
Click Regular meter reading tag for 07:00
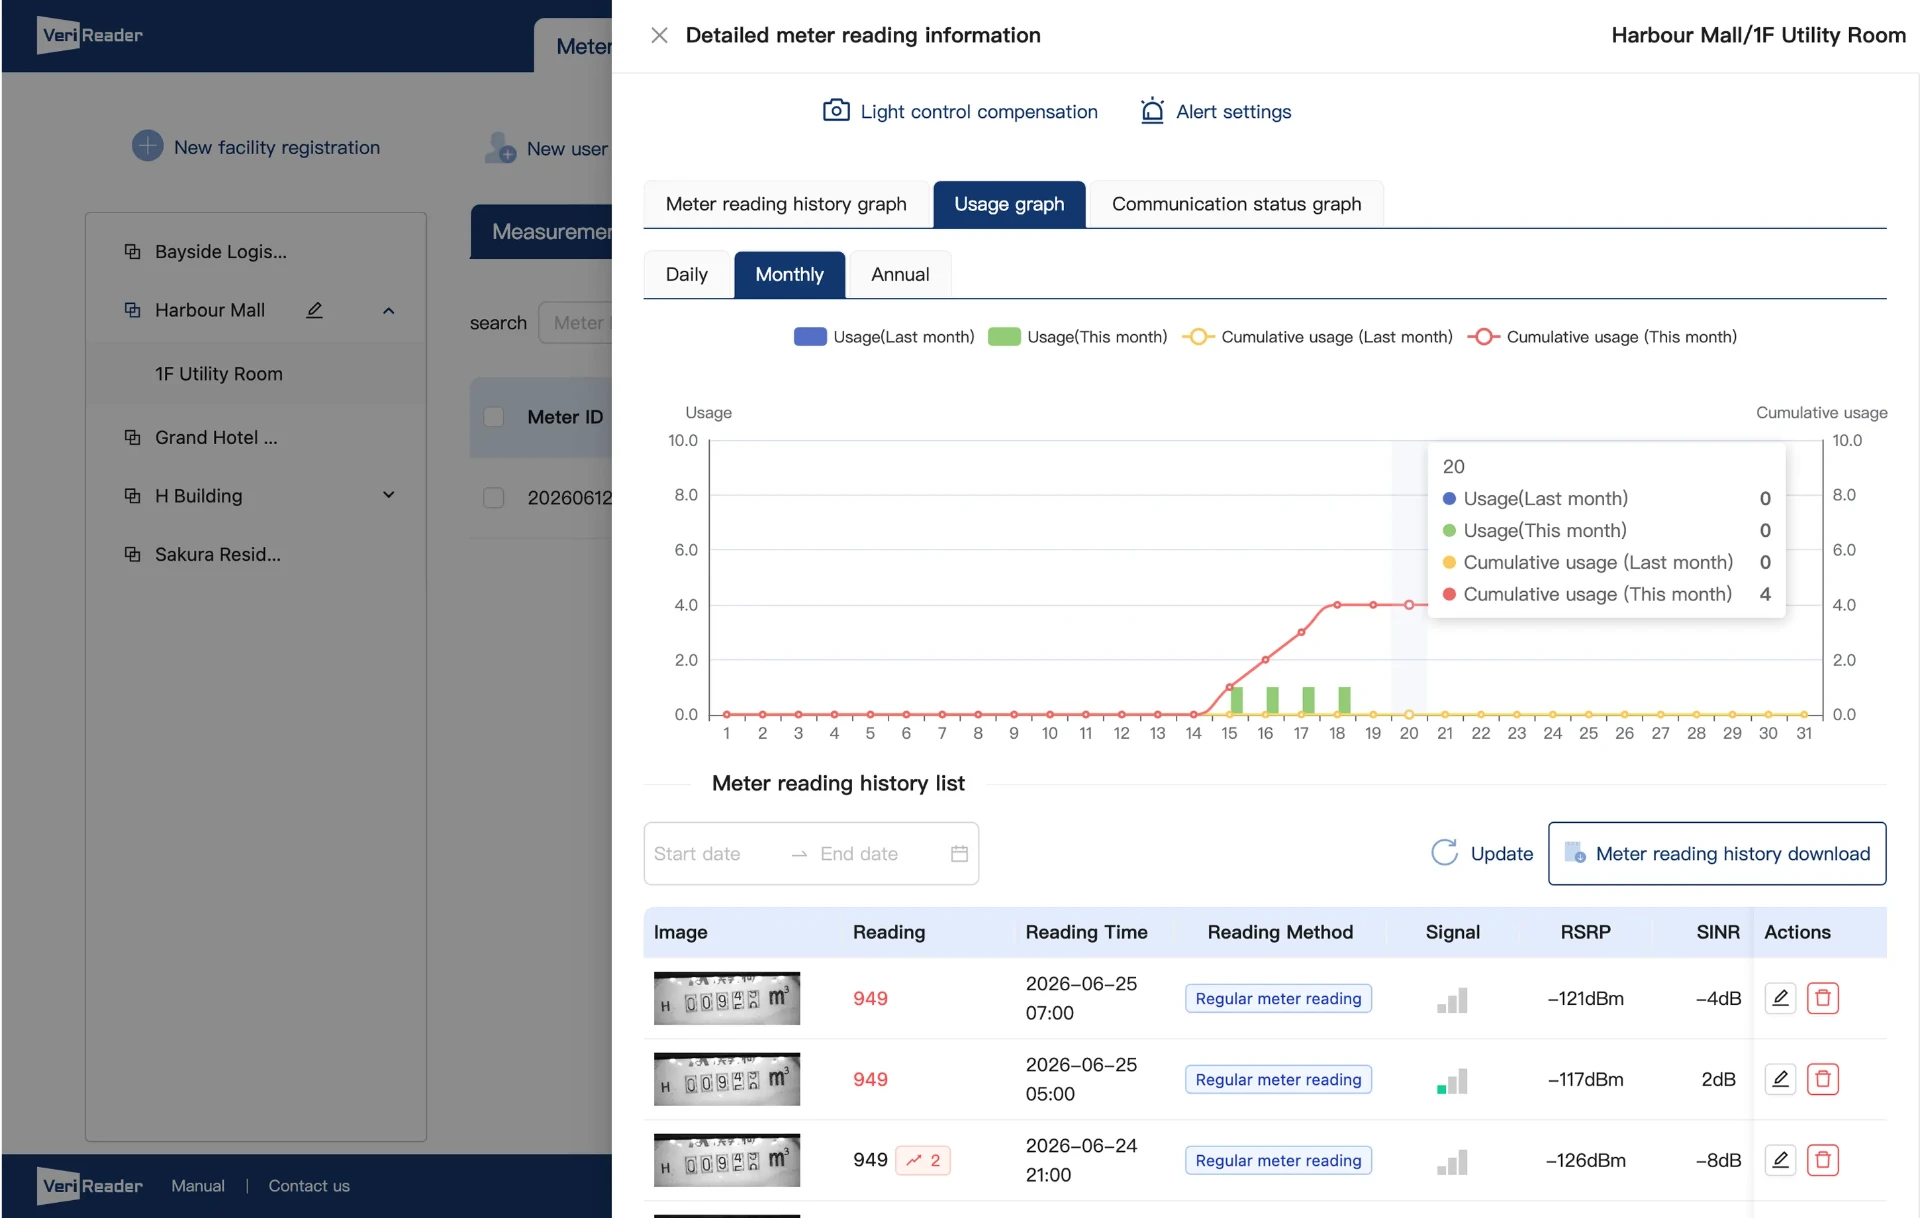pyautogui.click(x=1278, y=998)
